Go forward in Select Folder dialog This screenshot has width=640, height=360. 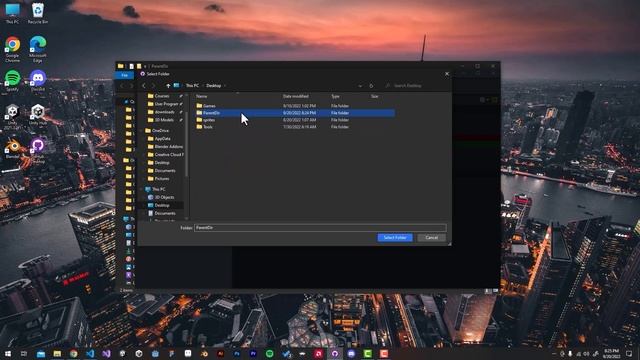click(x=153, y=86)
